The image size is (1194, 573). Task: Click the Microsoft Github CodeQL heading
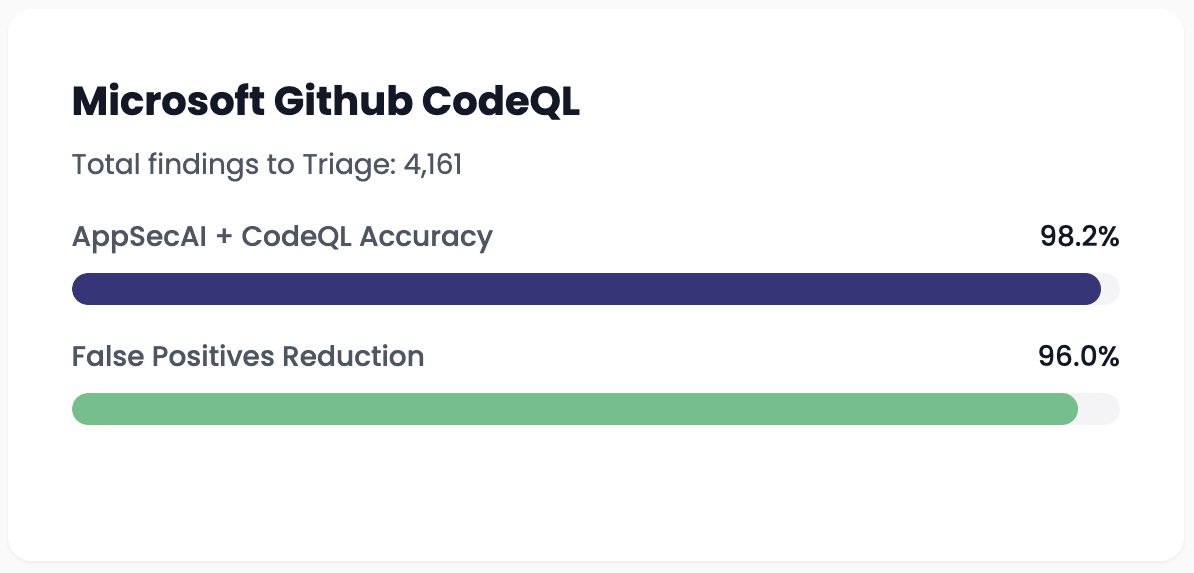[326, 102]
